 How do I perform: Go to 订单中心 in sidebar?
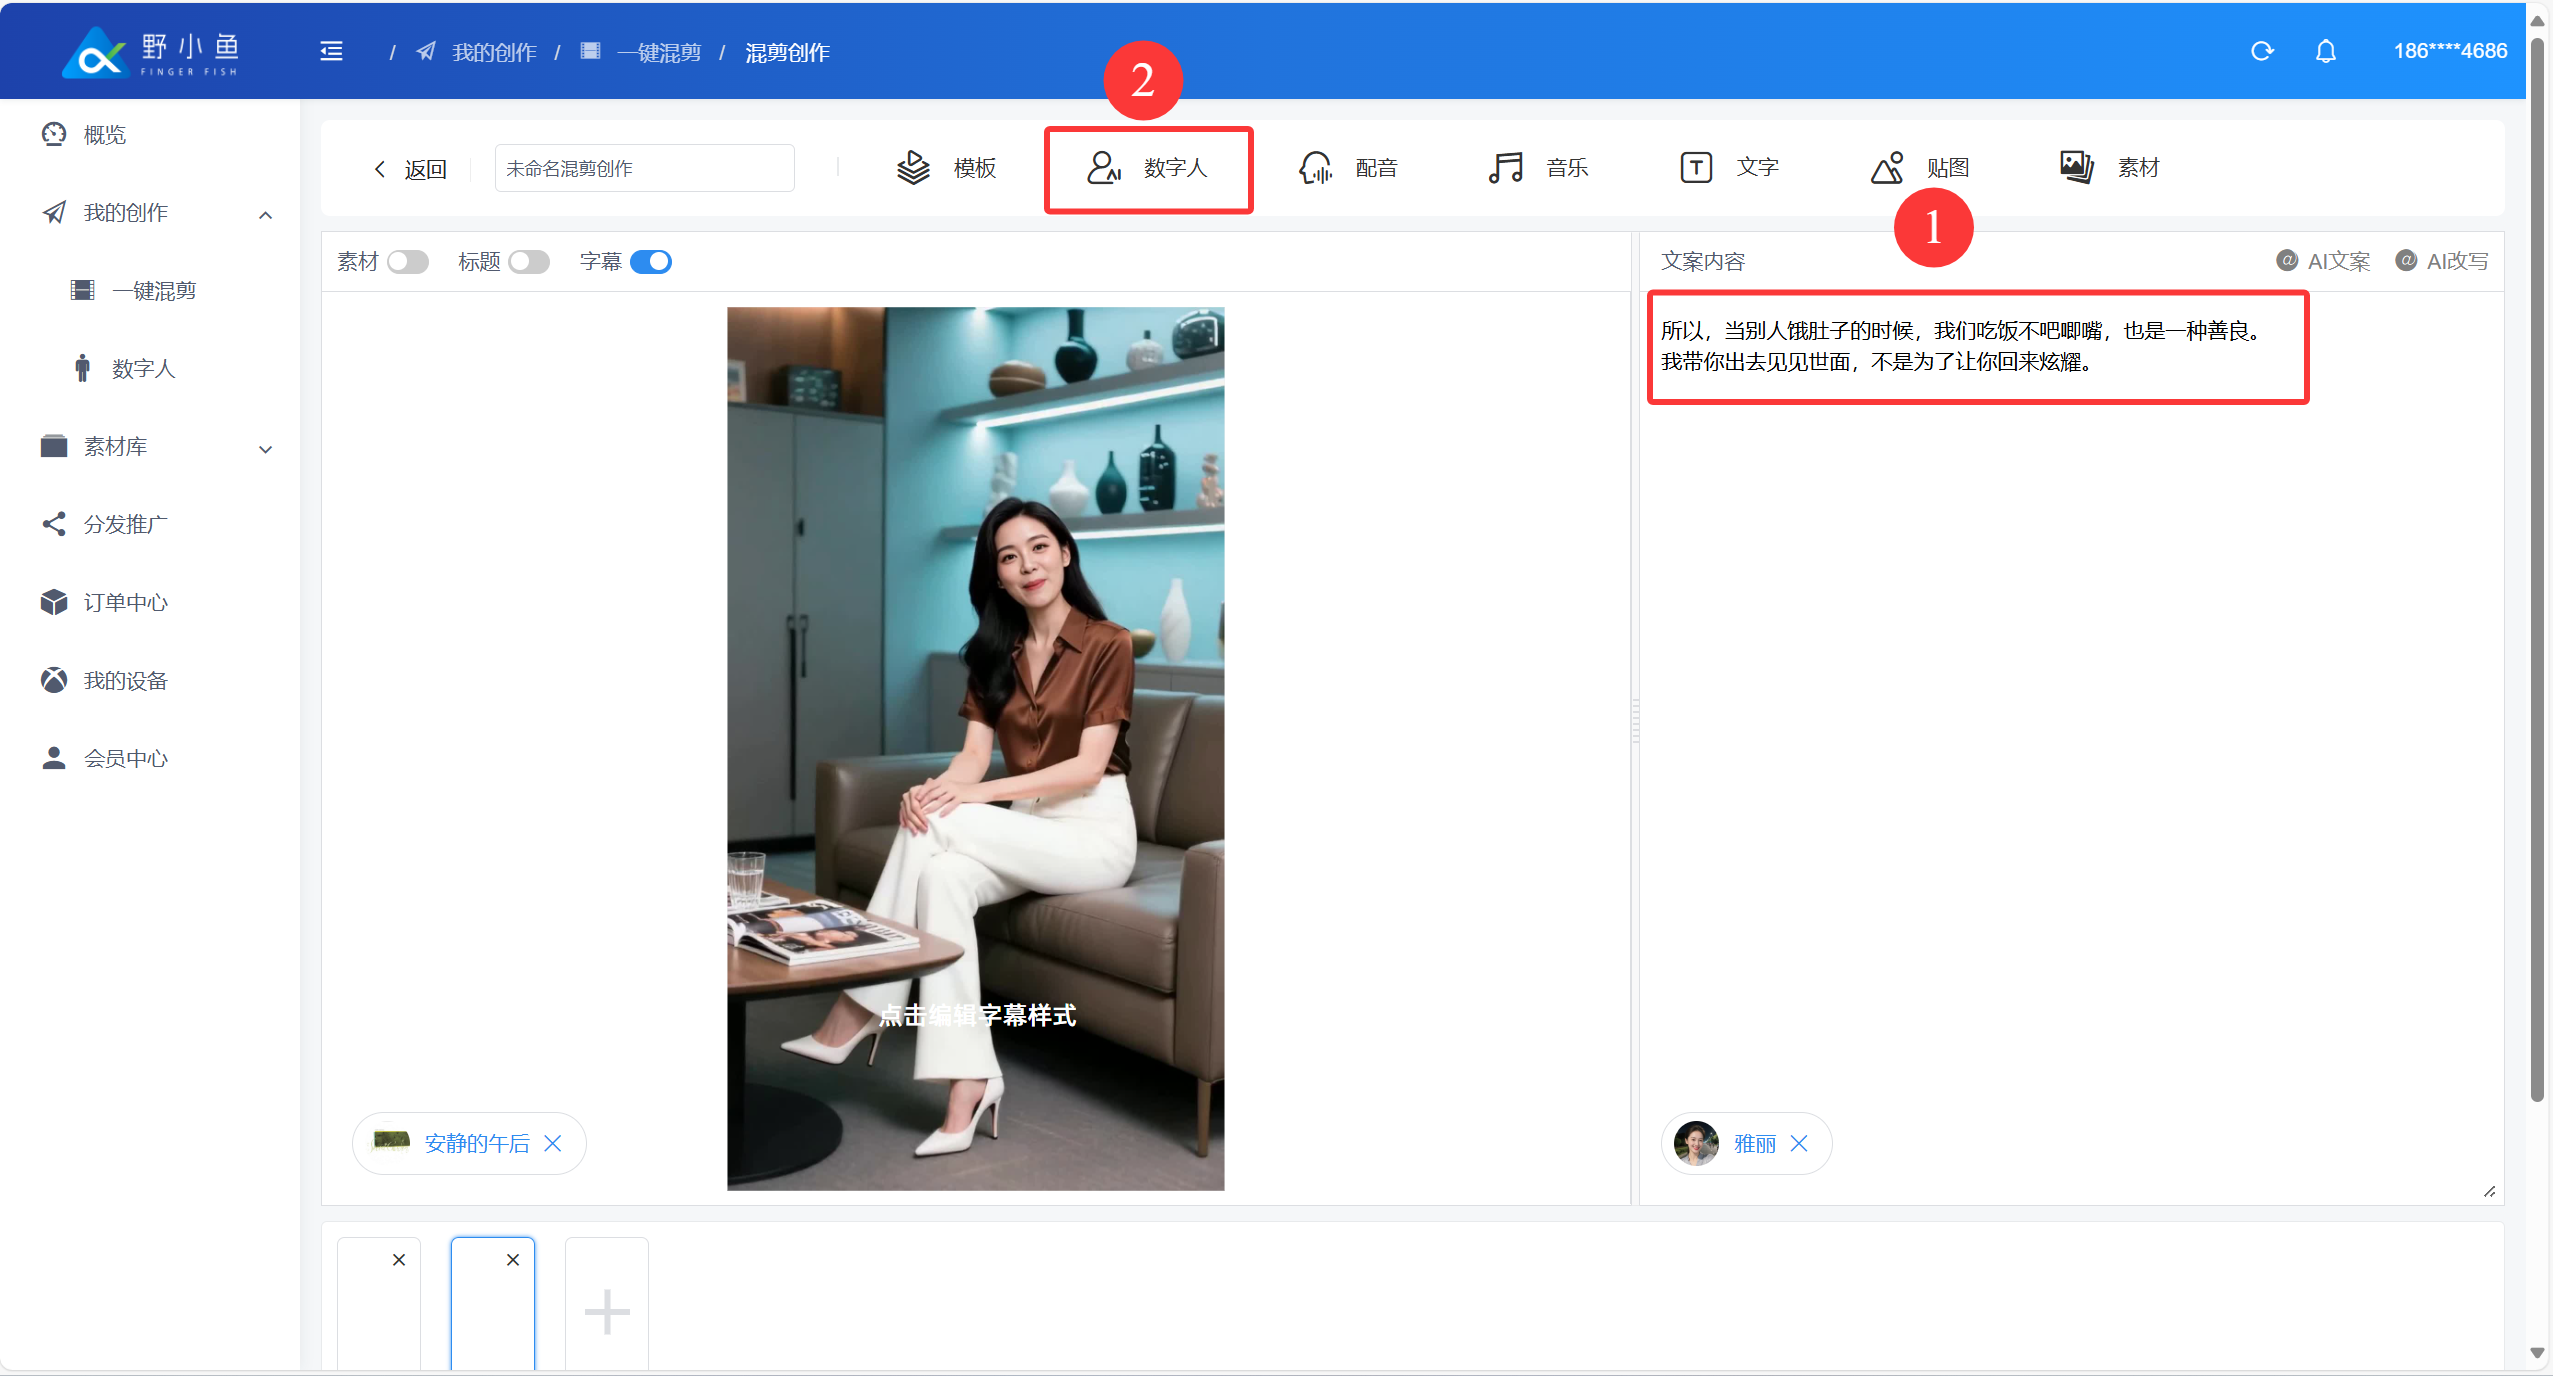tap(125, 603)
